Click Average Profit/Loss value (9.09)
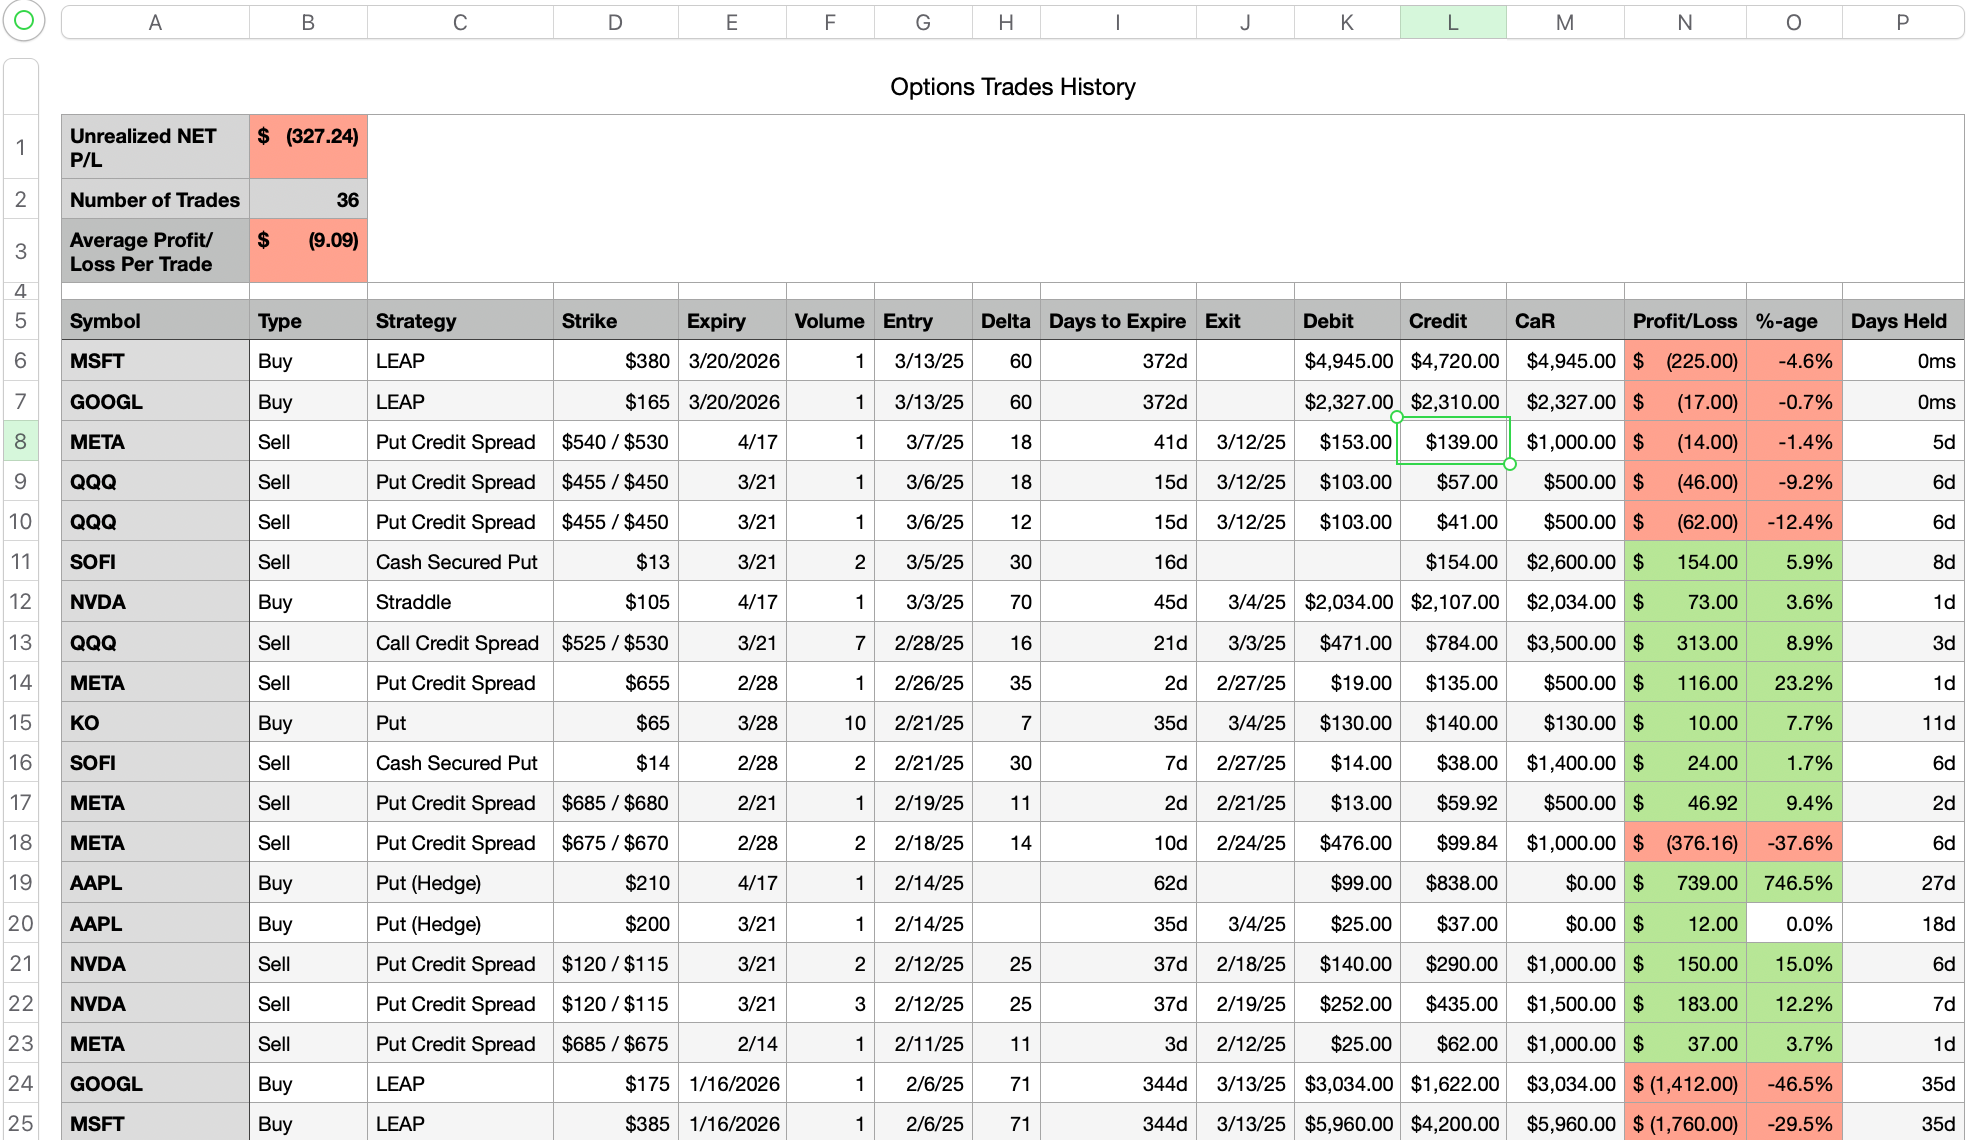This screenshot has width=1976, height=1140. pos(308,251)
